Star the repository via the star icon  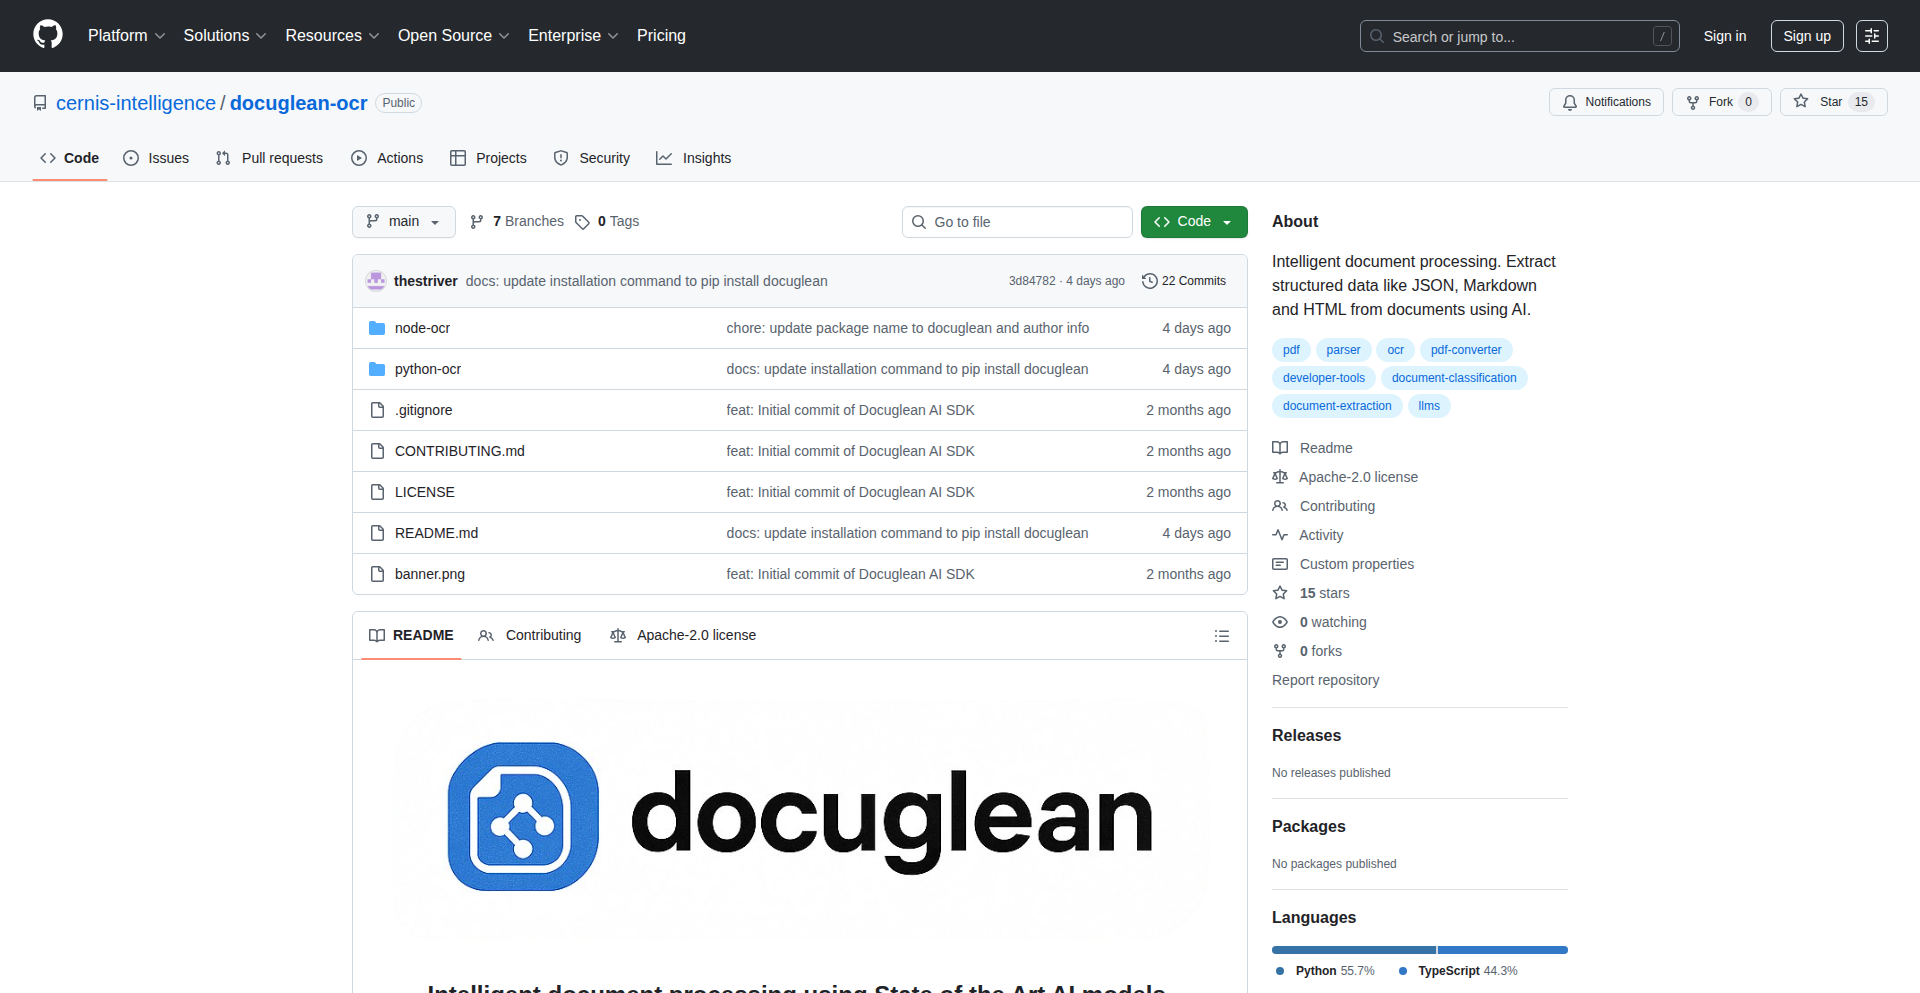coord(1801,102)
